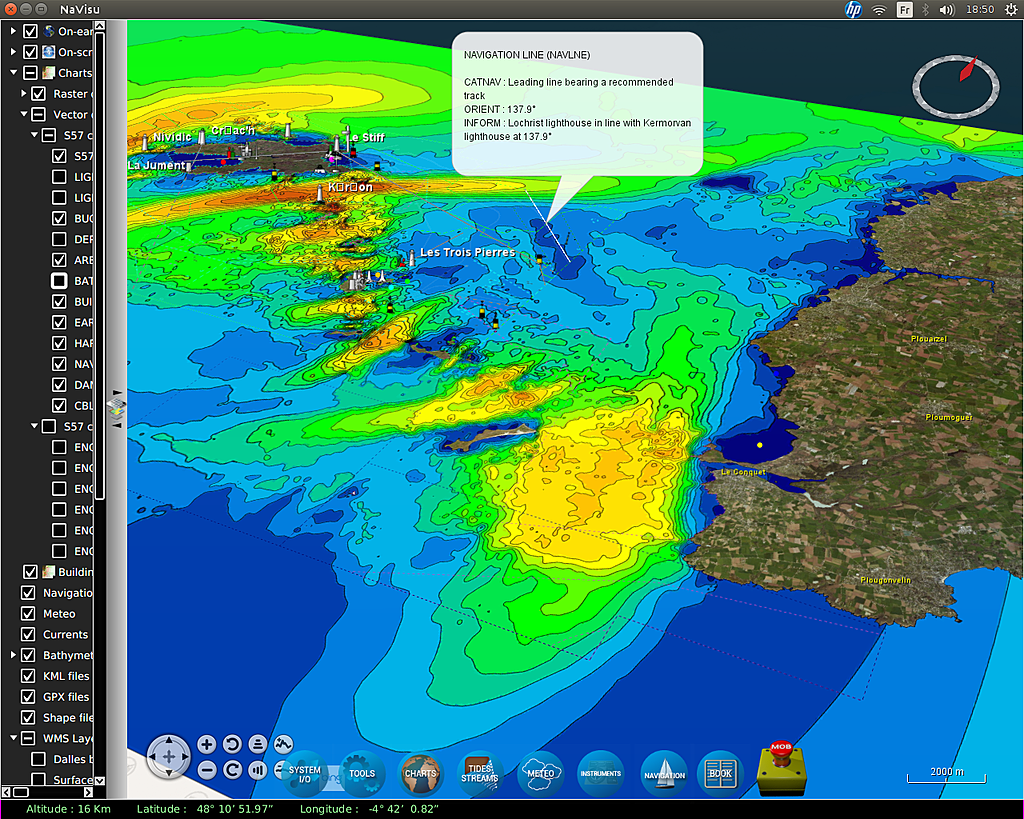Select the Bathymetry tree item label
This screenshot has width=1024, height=819.
(68, 654)
